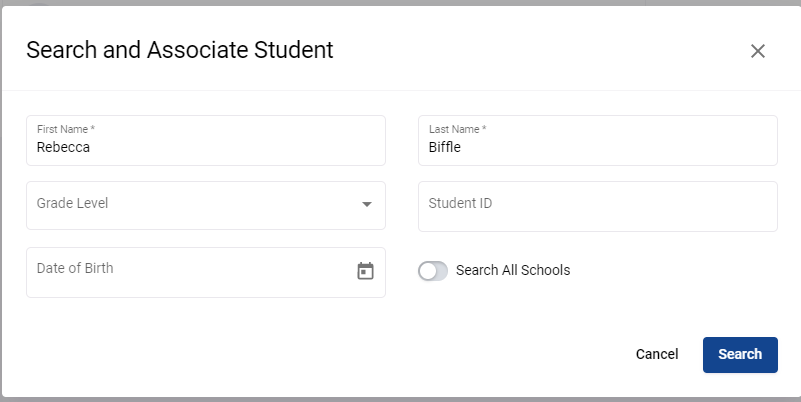Click the dimmed backdrop above the dialog
This screenshot has width=801, height=402.
point(358,3)
